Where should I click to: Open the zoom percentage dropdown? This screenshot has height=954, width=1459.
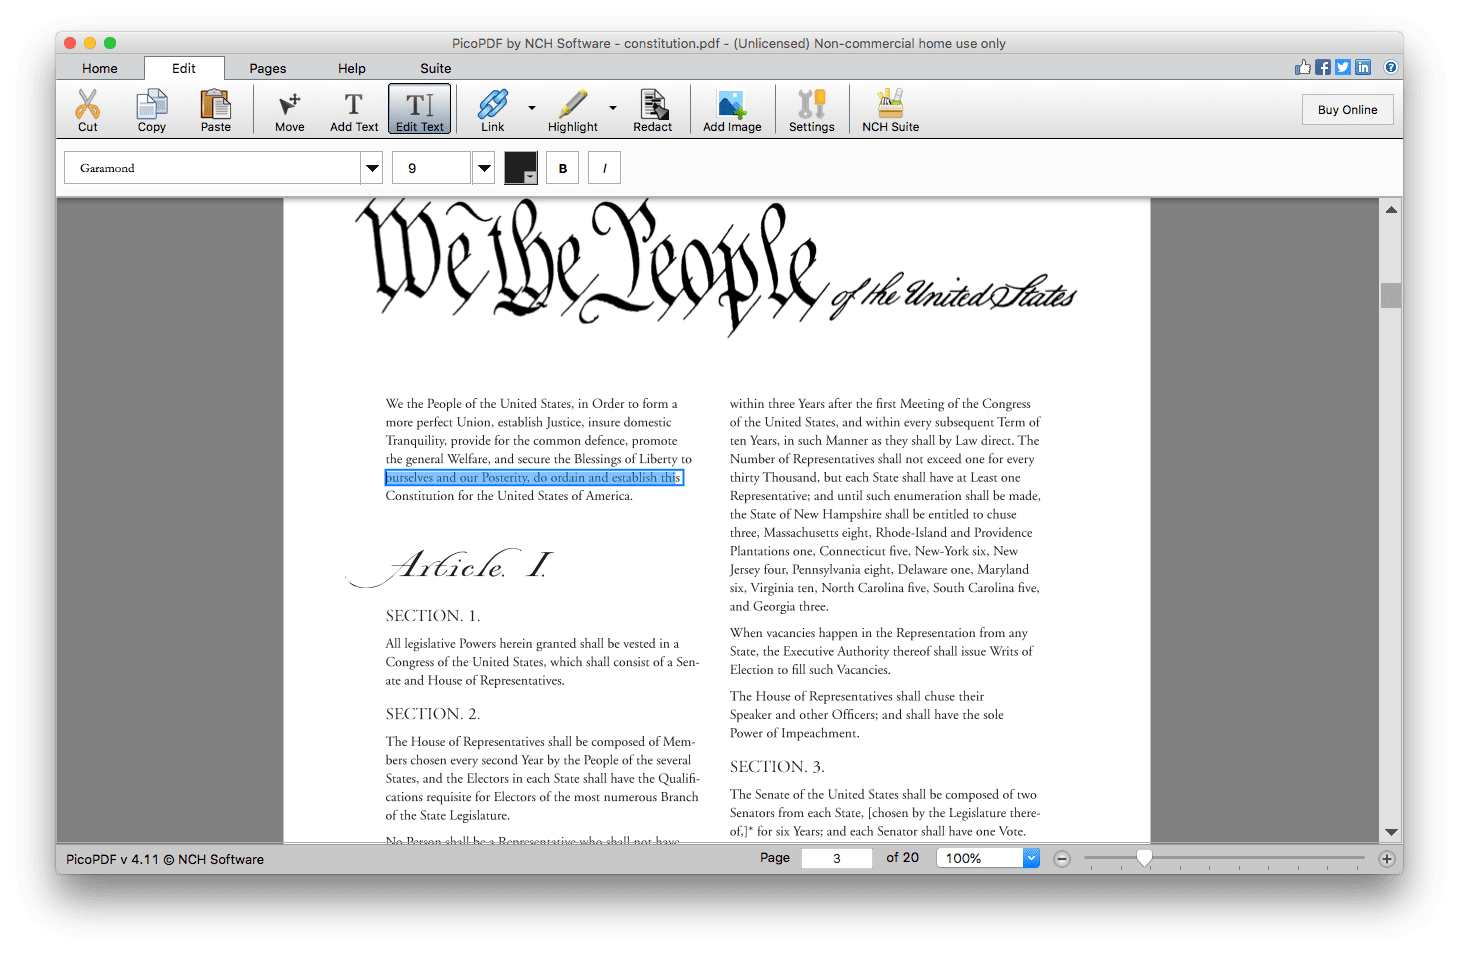coord(1031,857)
